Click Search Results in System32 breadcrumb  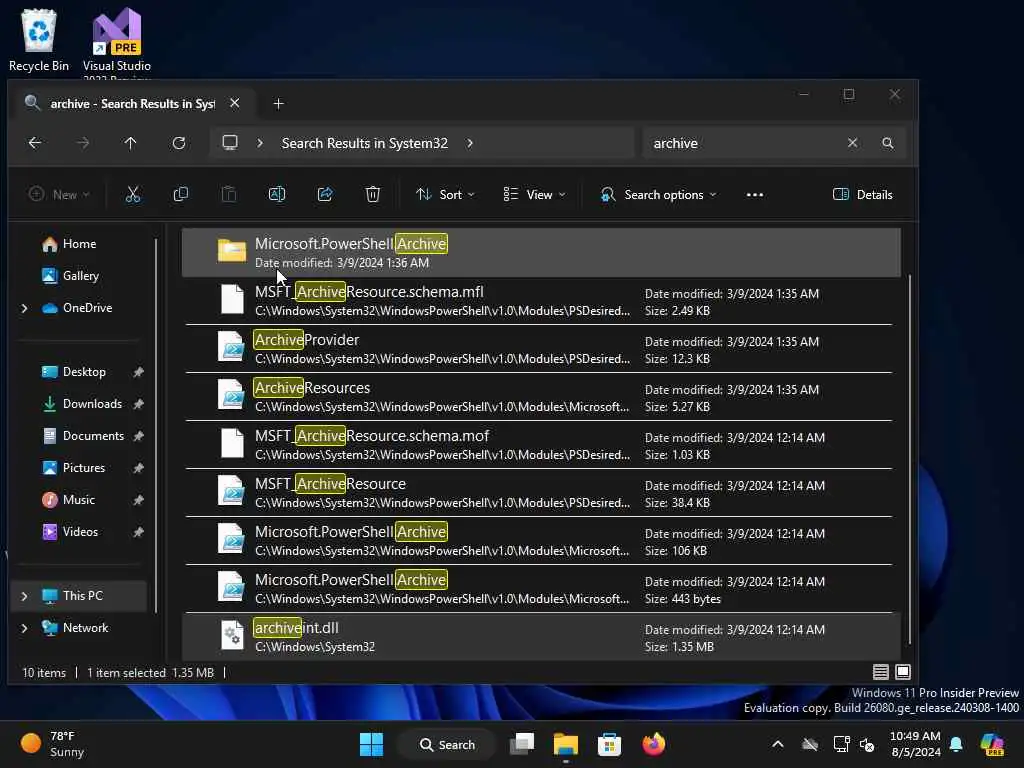click(364, 143)
